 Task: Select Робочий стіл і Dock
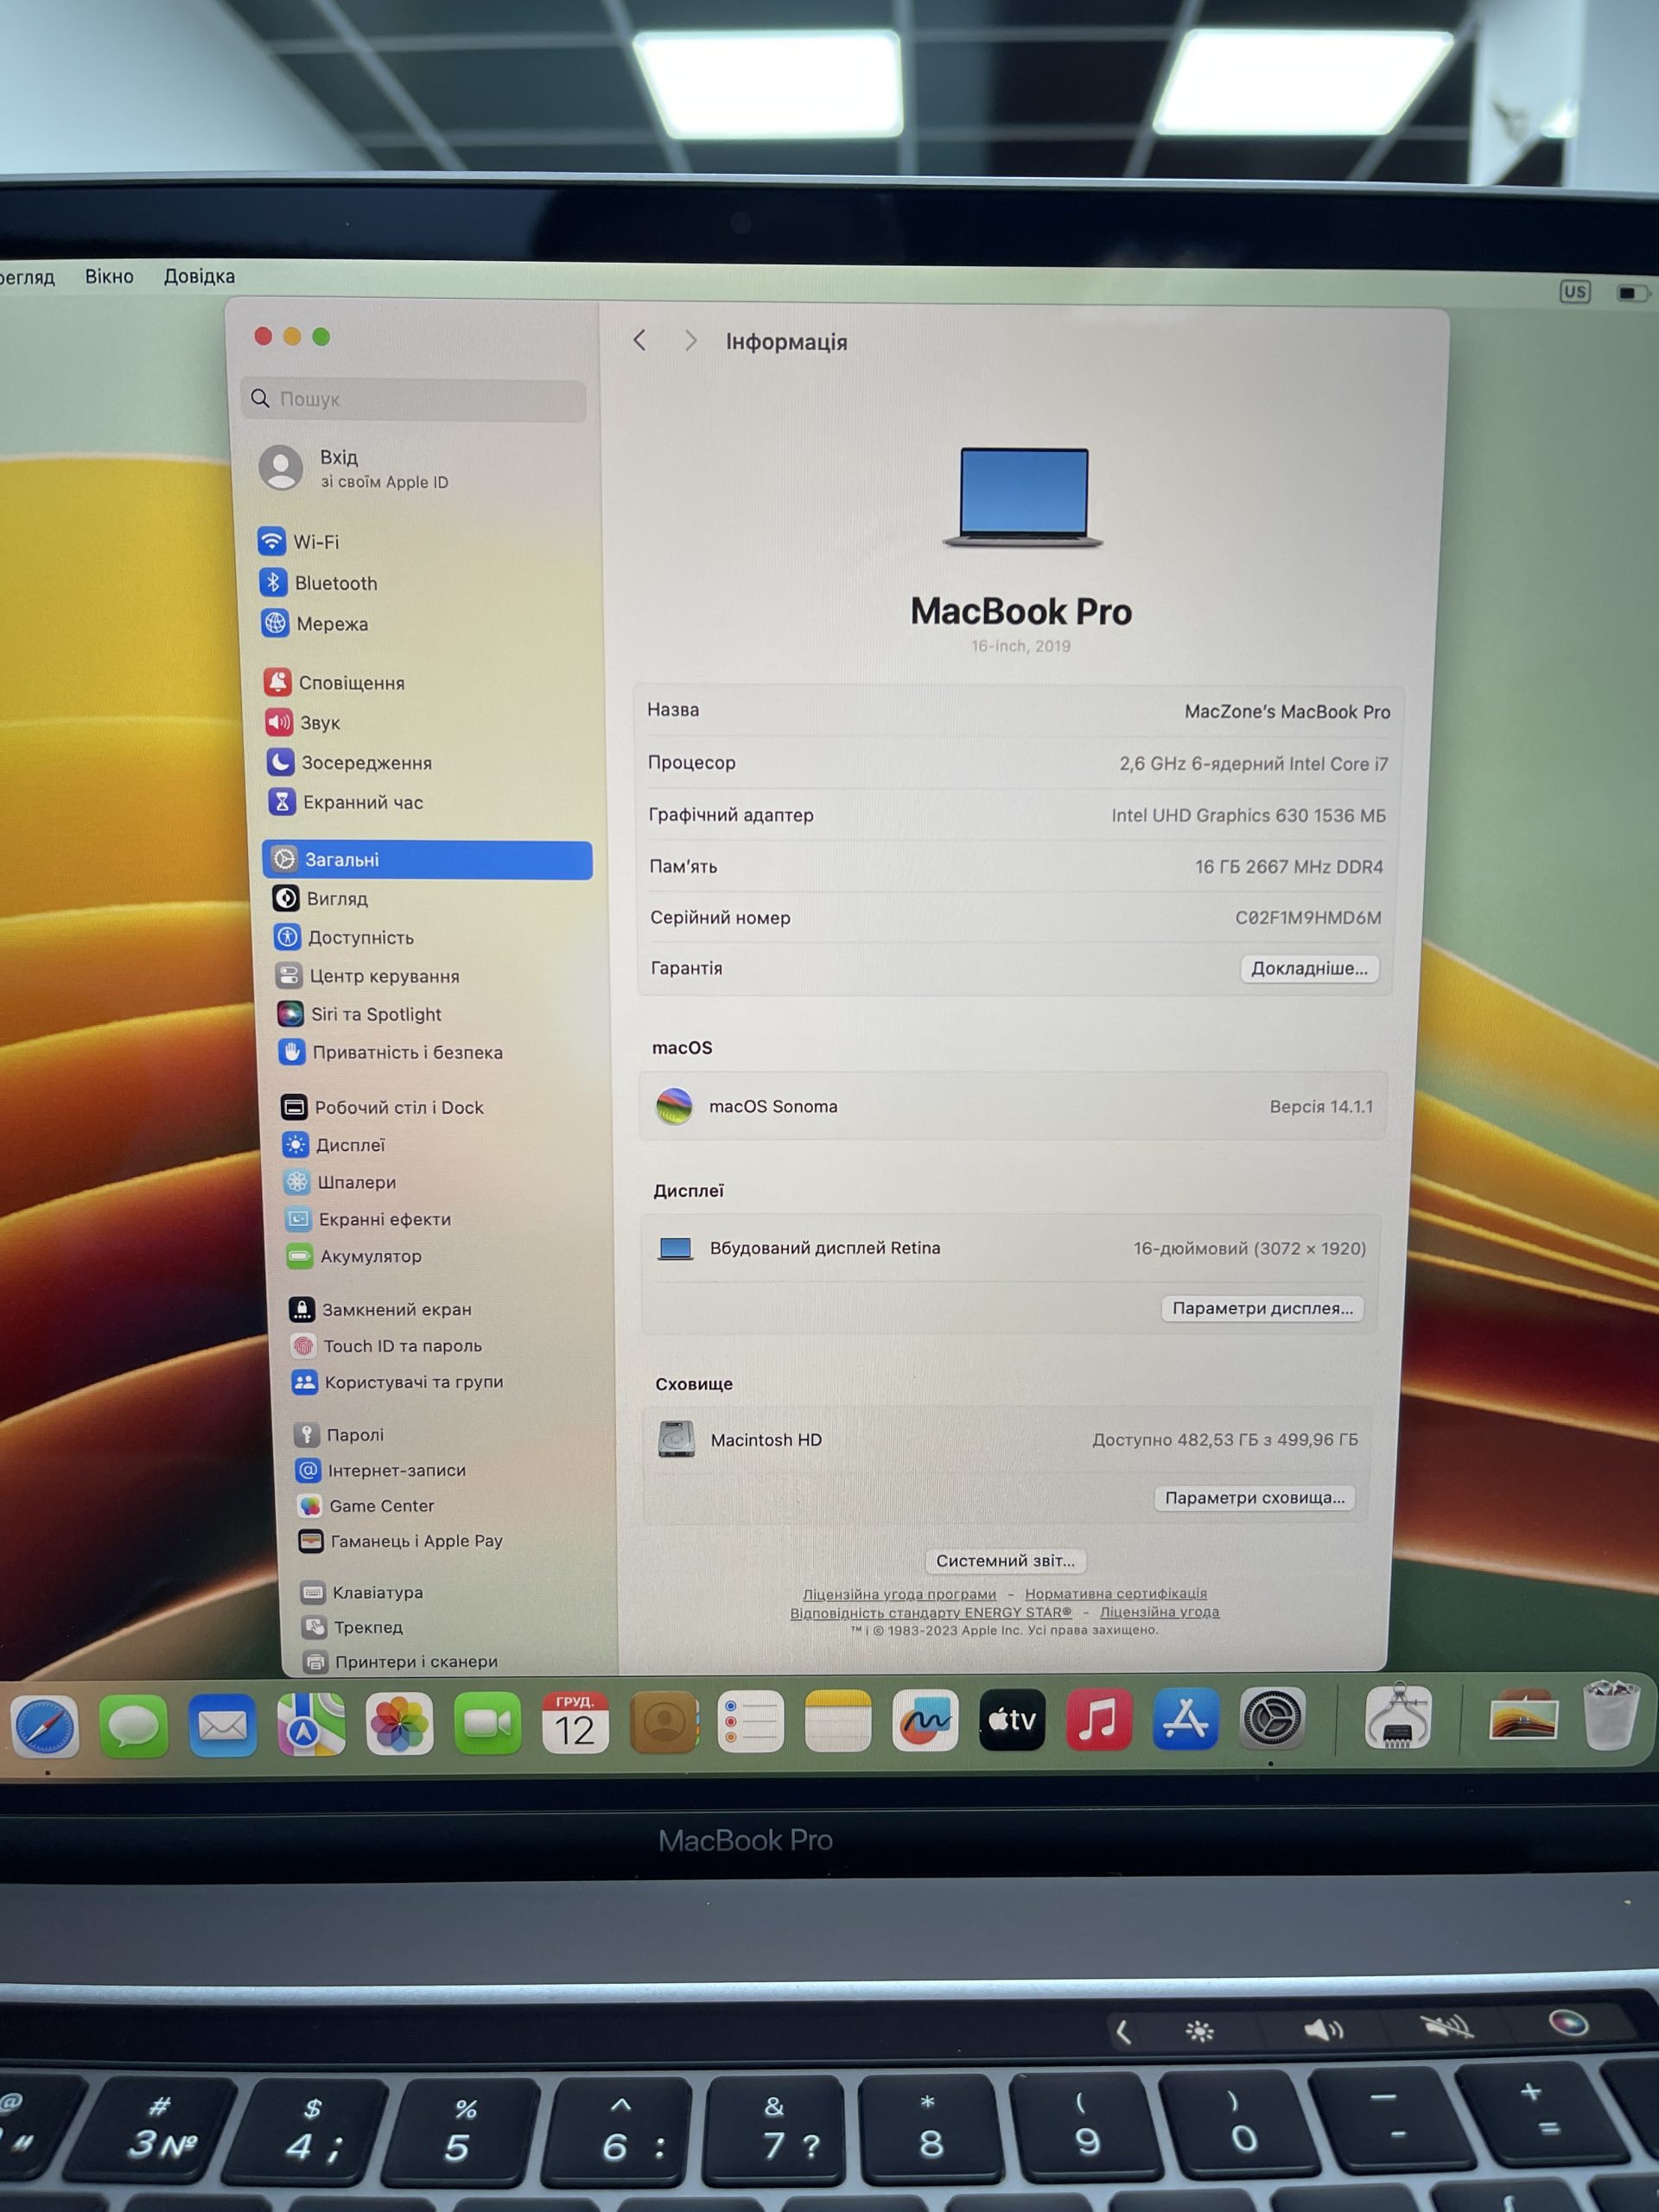[x=383, y=1107]
